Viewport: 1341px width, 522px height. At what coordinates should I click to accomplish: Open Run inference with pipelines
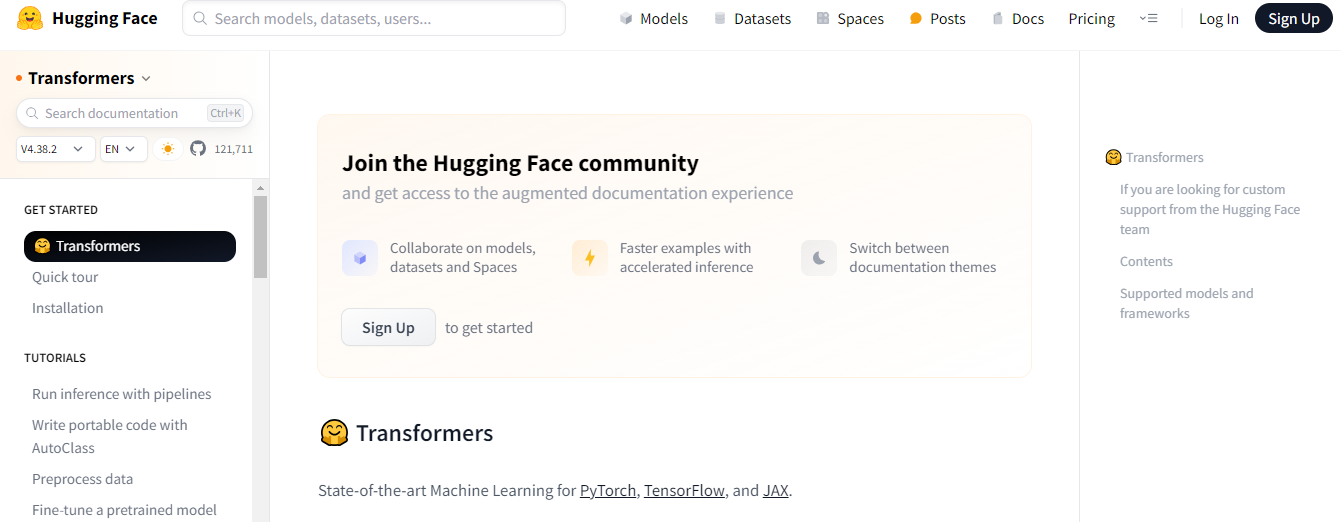coord(121,394)
